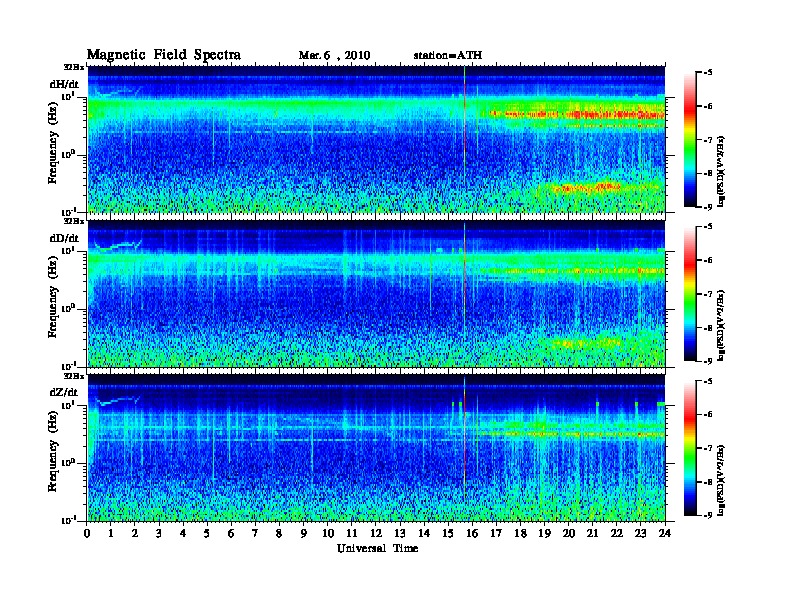
Task: Click hour tick label 0 on time axis
Action: (87, 533)
